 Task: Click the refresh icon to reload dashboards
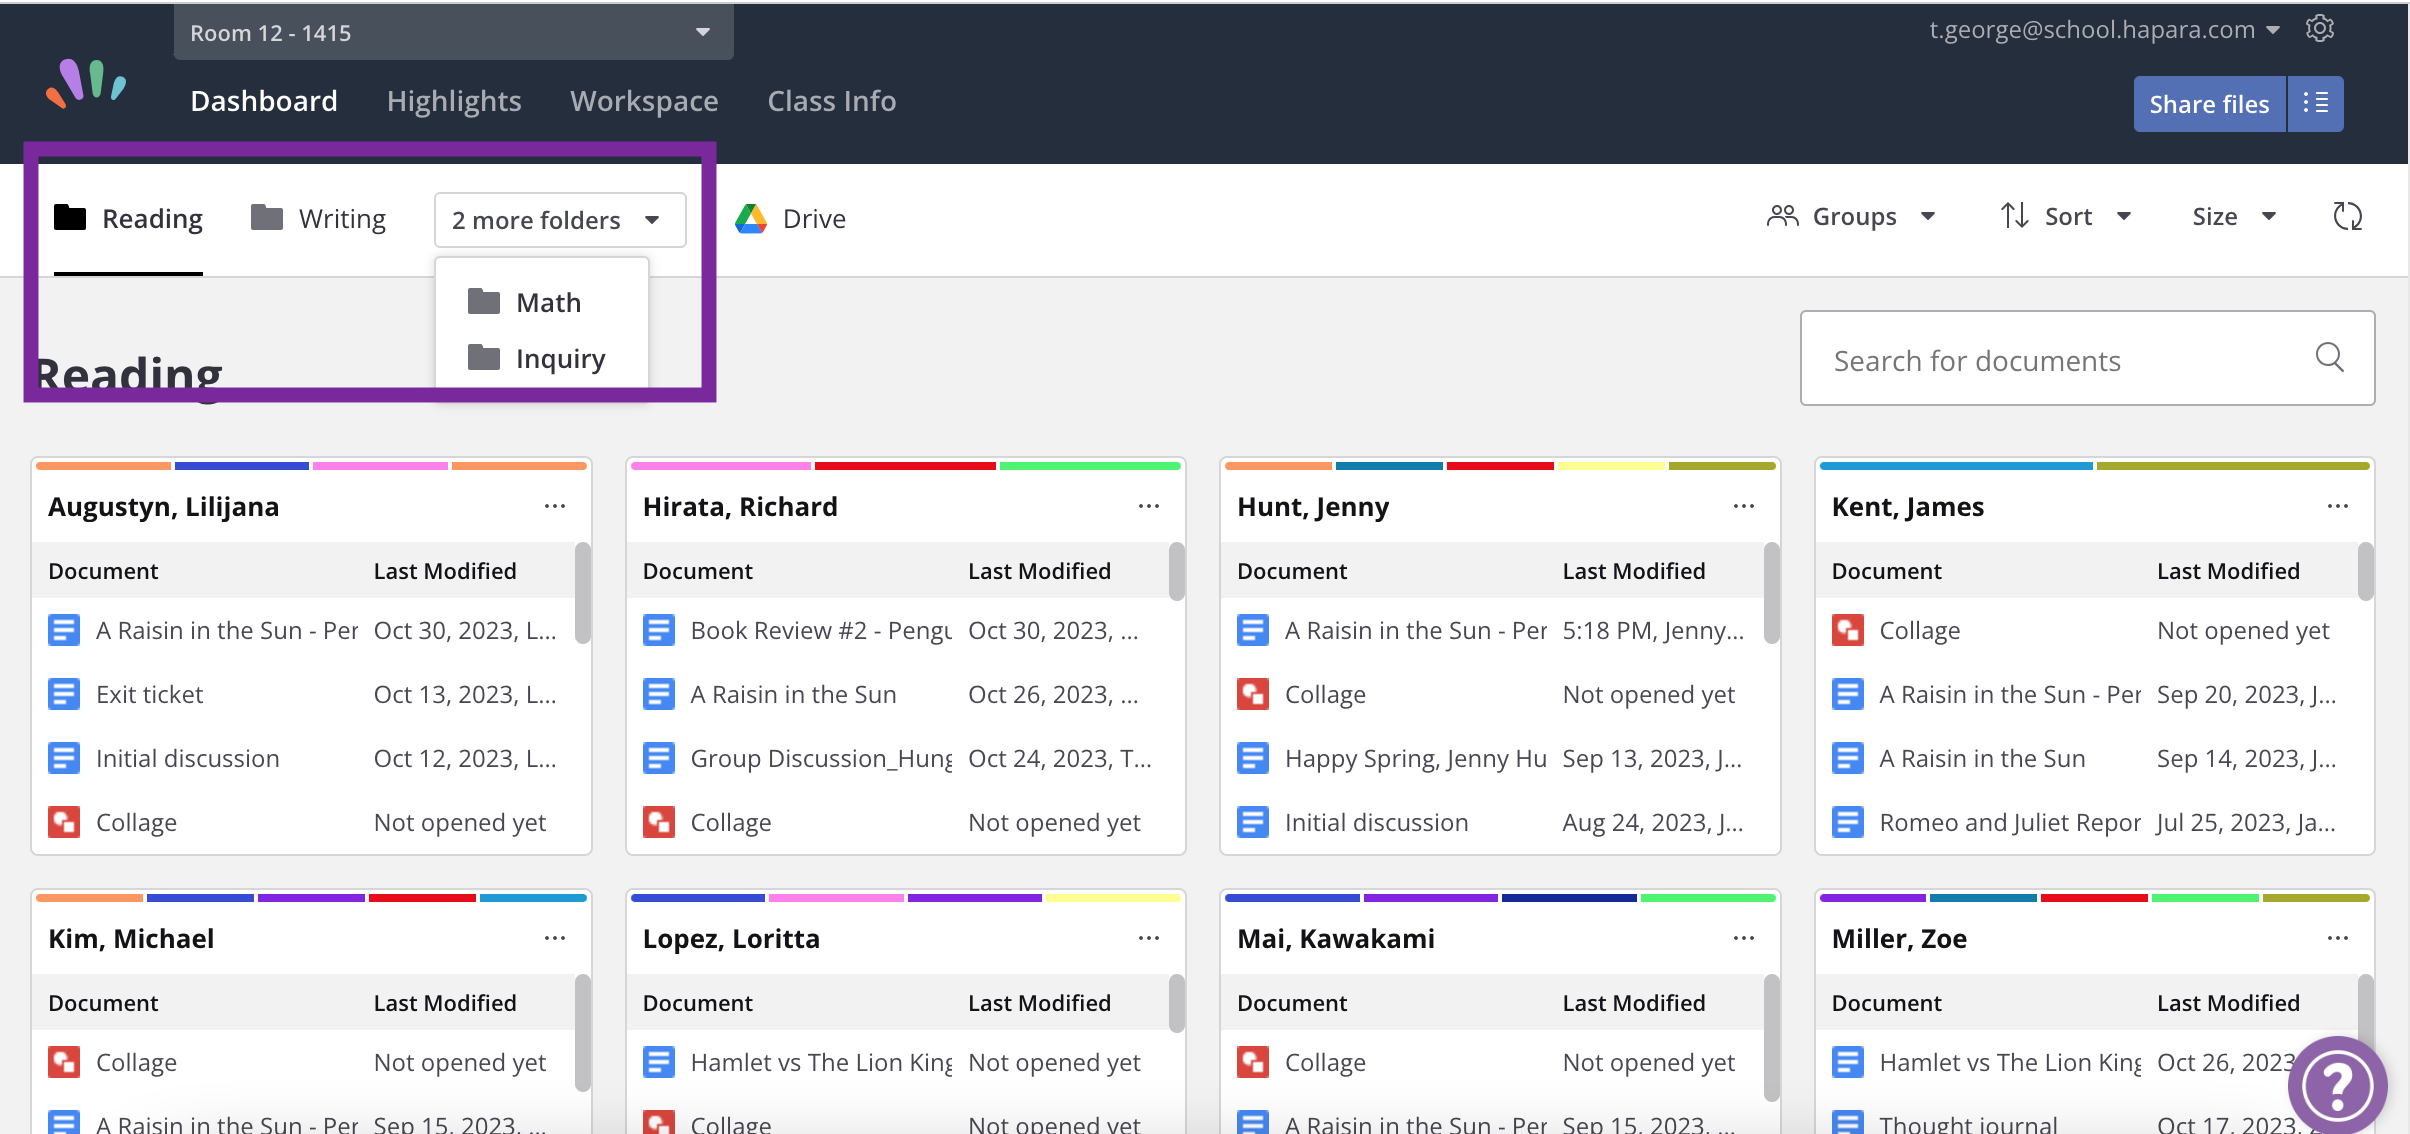2348,217
